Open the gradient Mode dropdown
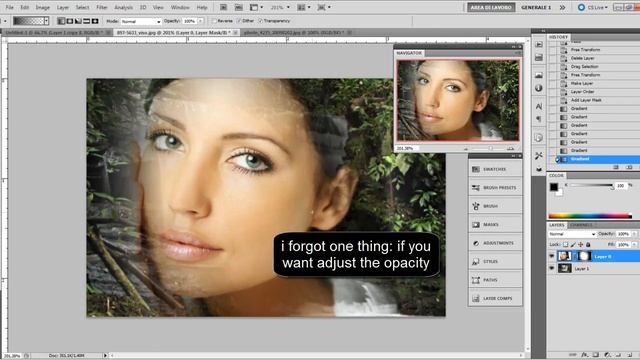Image resolution: width=640 pixels, height=360 pixels. pyautogui.click(x=141, y=21)
